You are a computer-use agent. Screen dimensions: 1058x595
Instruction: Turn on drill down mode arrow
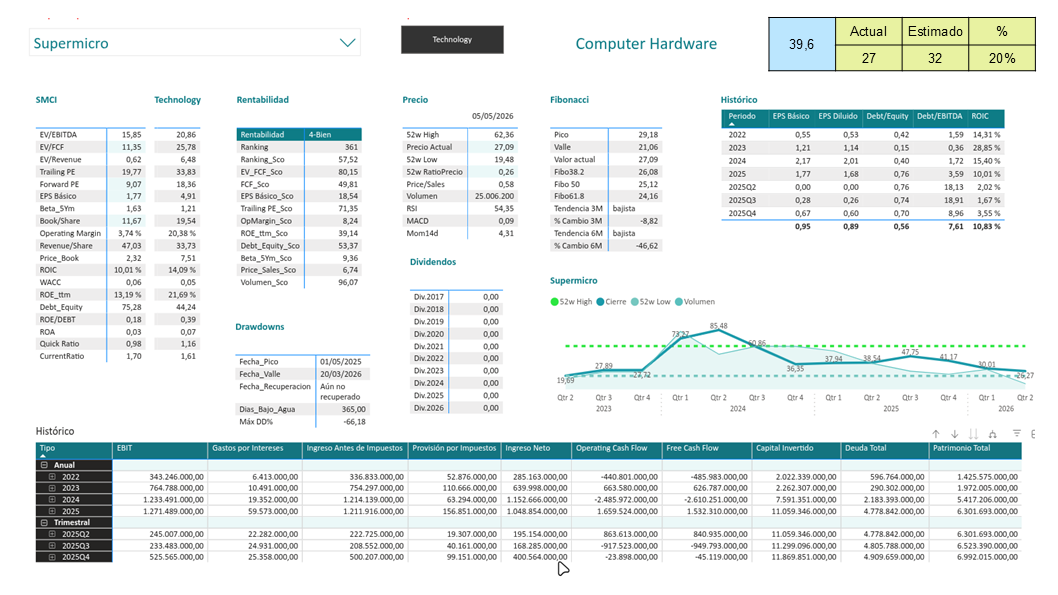(x=955, y=434)
